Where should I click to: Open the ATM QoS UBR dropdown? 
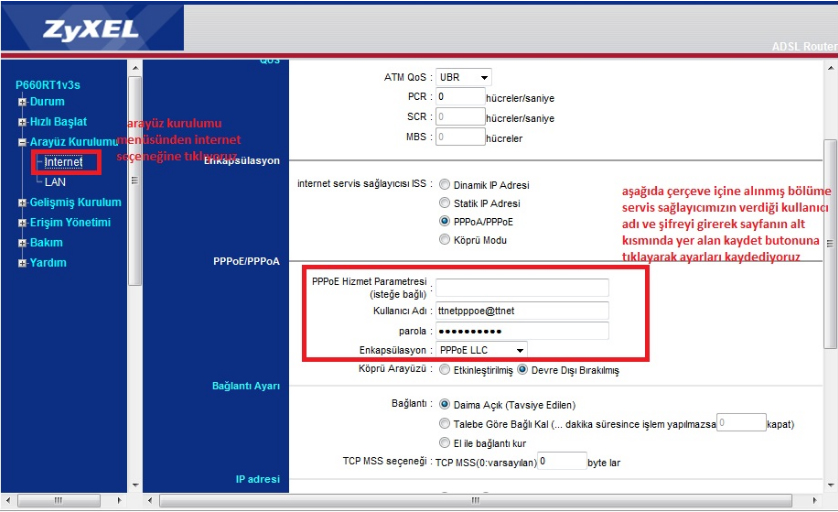pyautogui.click(x=465, y=77)
